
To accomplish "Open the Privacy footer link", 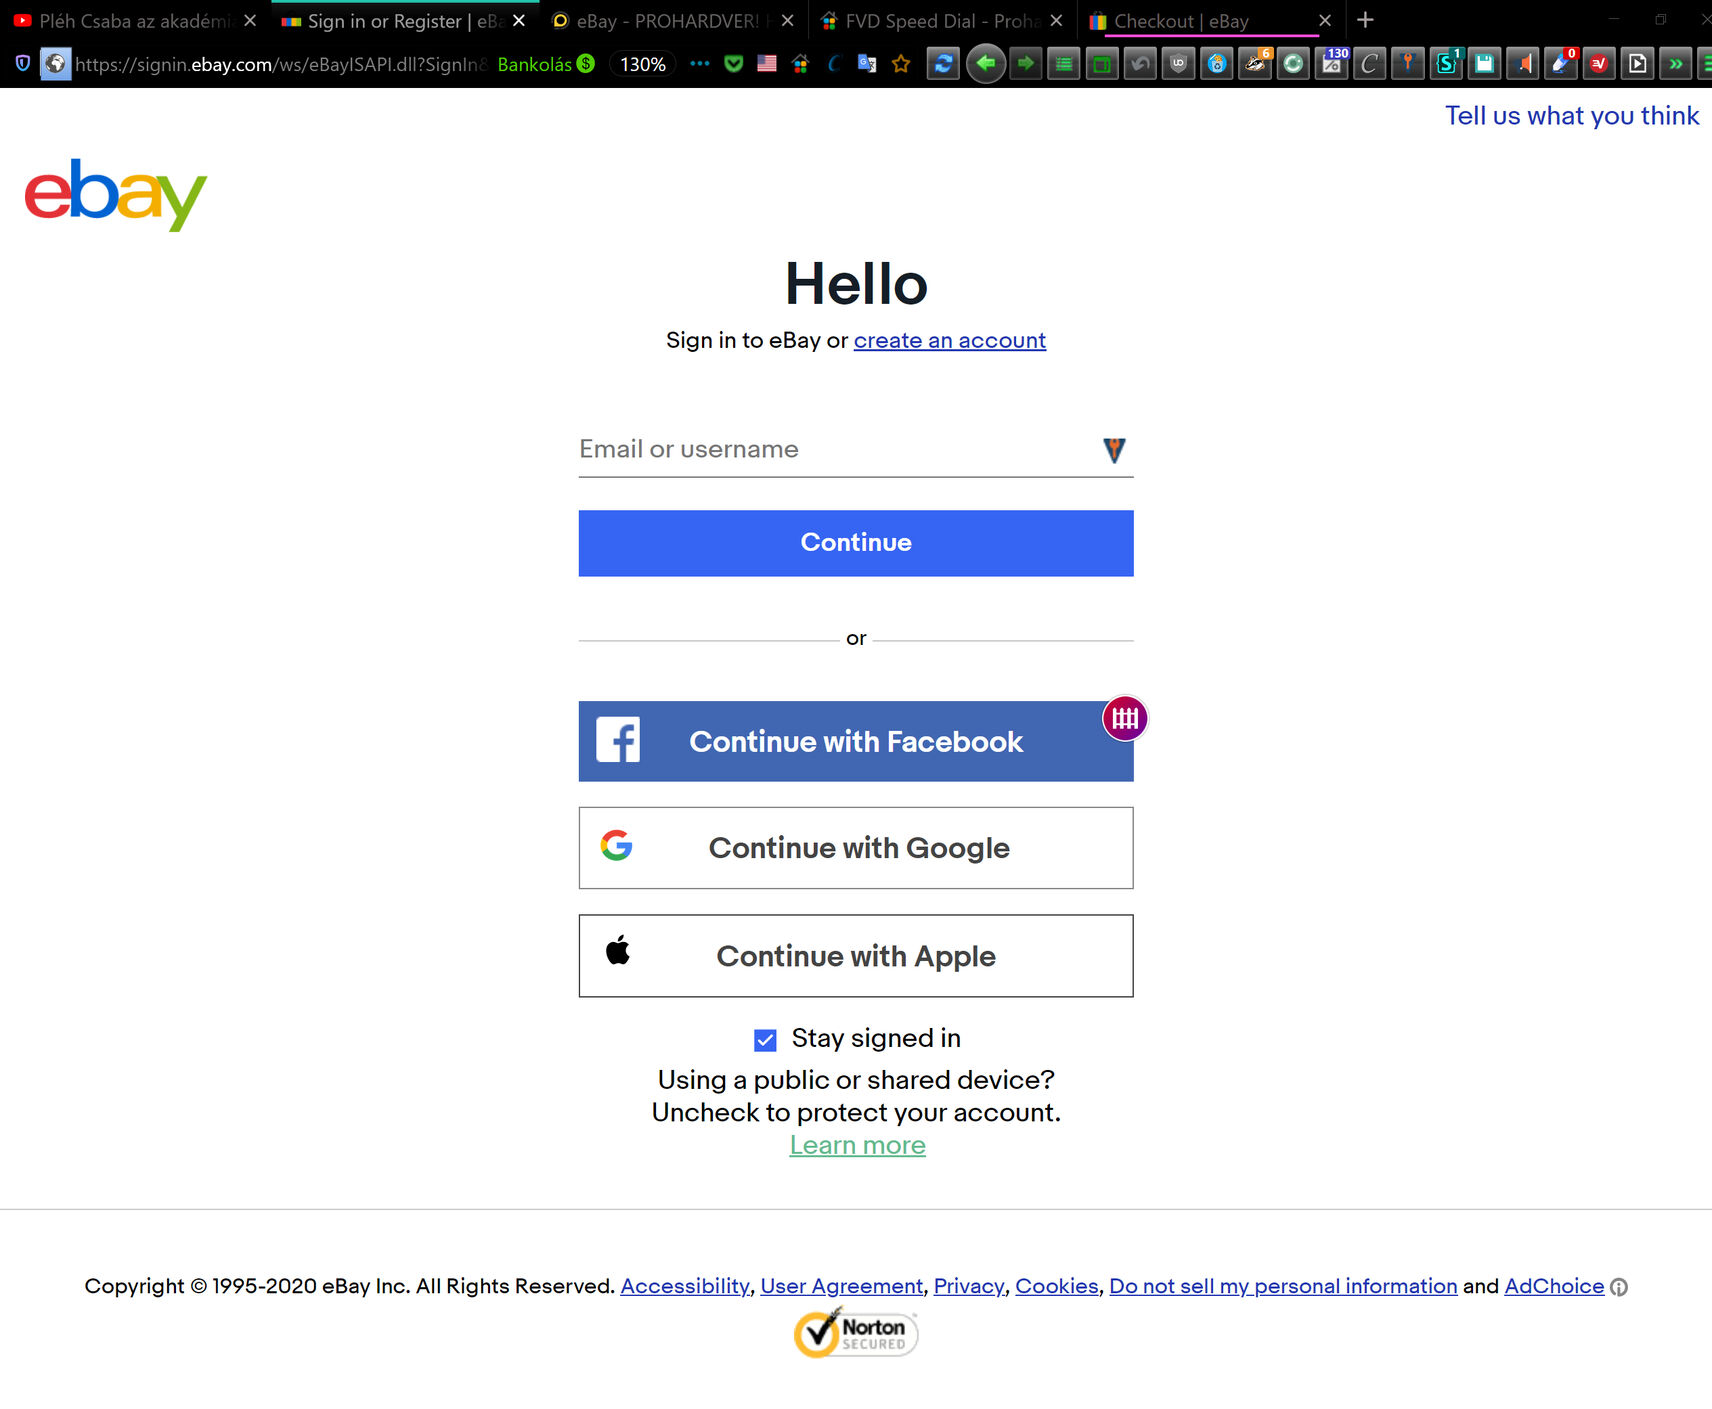I will coord(969,1286).
